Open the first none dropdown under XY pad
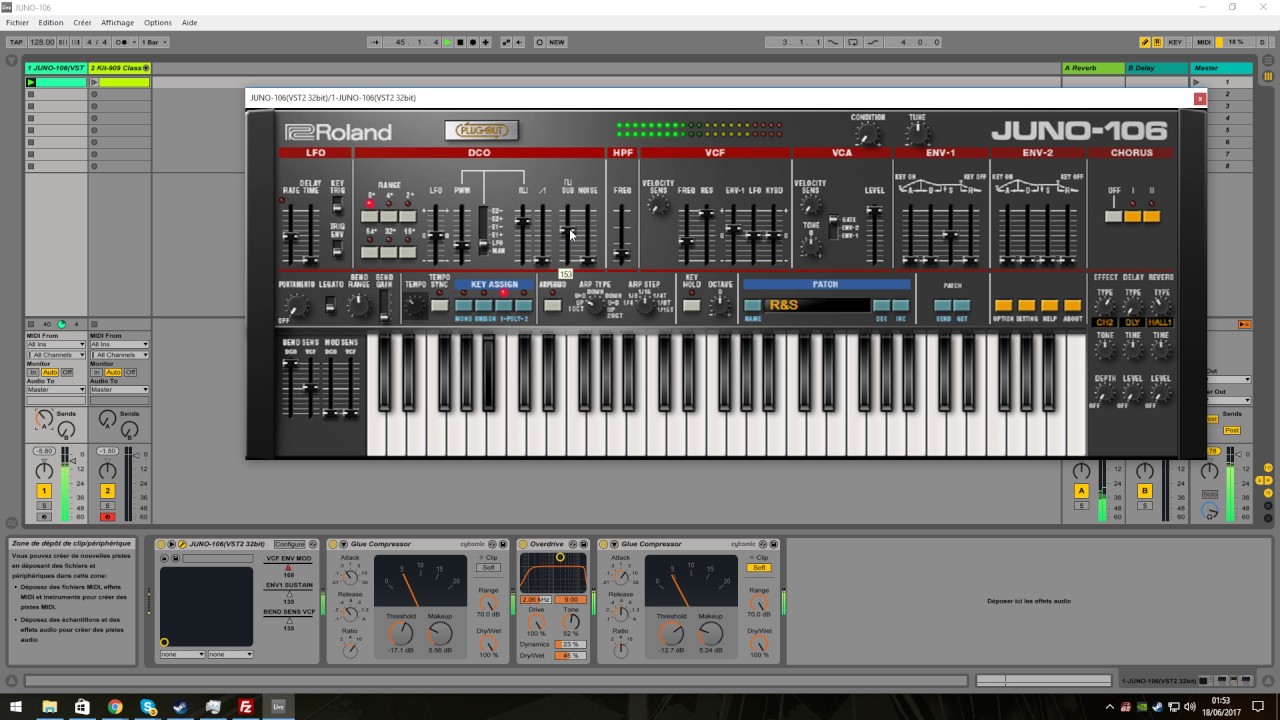 click(182, 654)
